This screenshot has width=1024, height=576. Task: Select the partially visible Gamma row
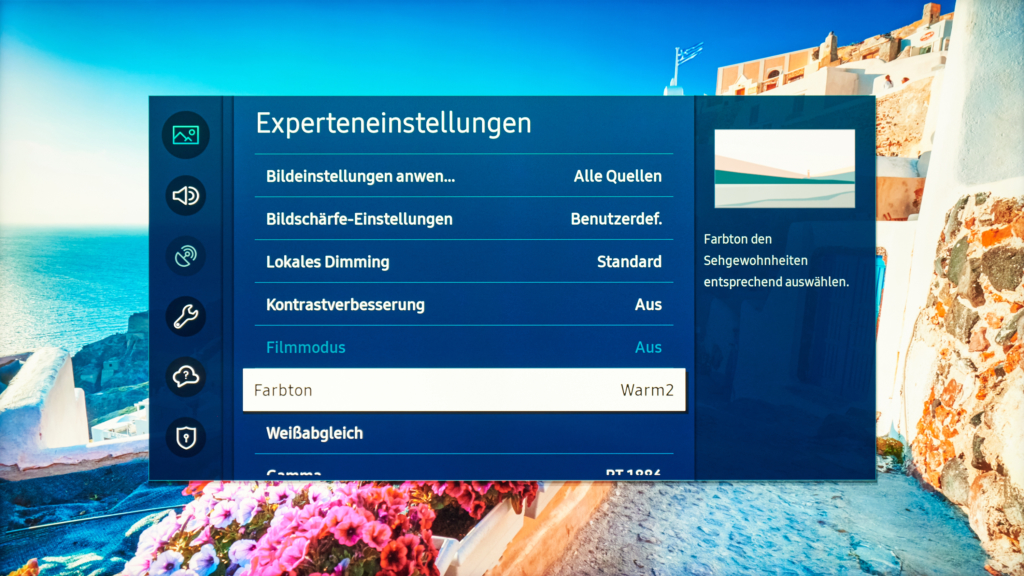click(462, 472)
